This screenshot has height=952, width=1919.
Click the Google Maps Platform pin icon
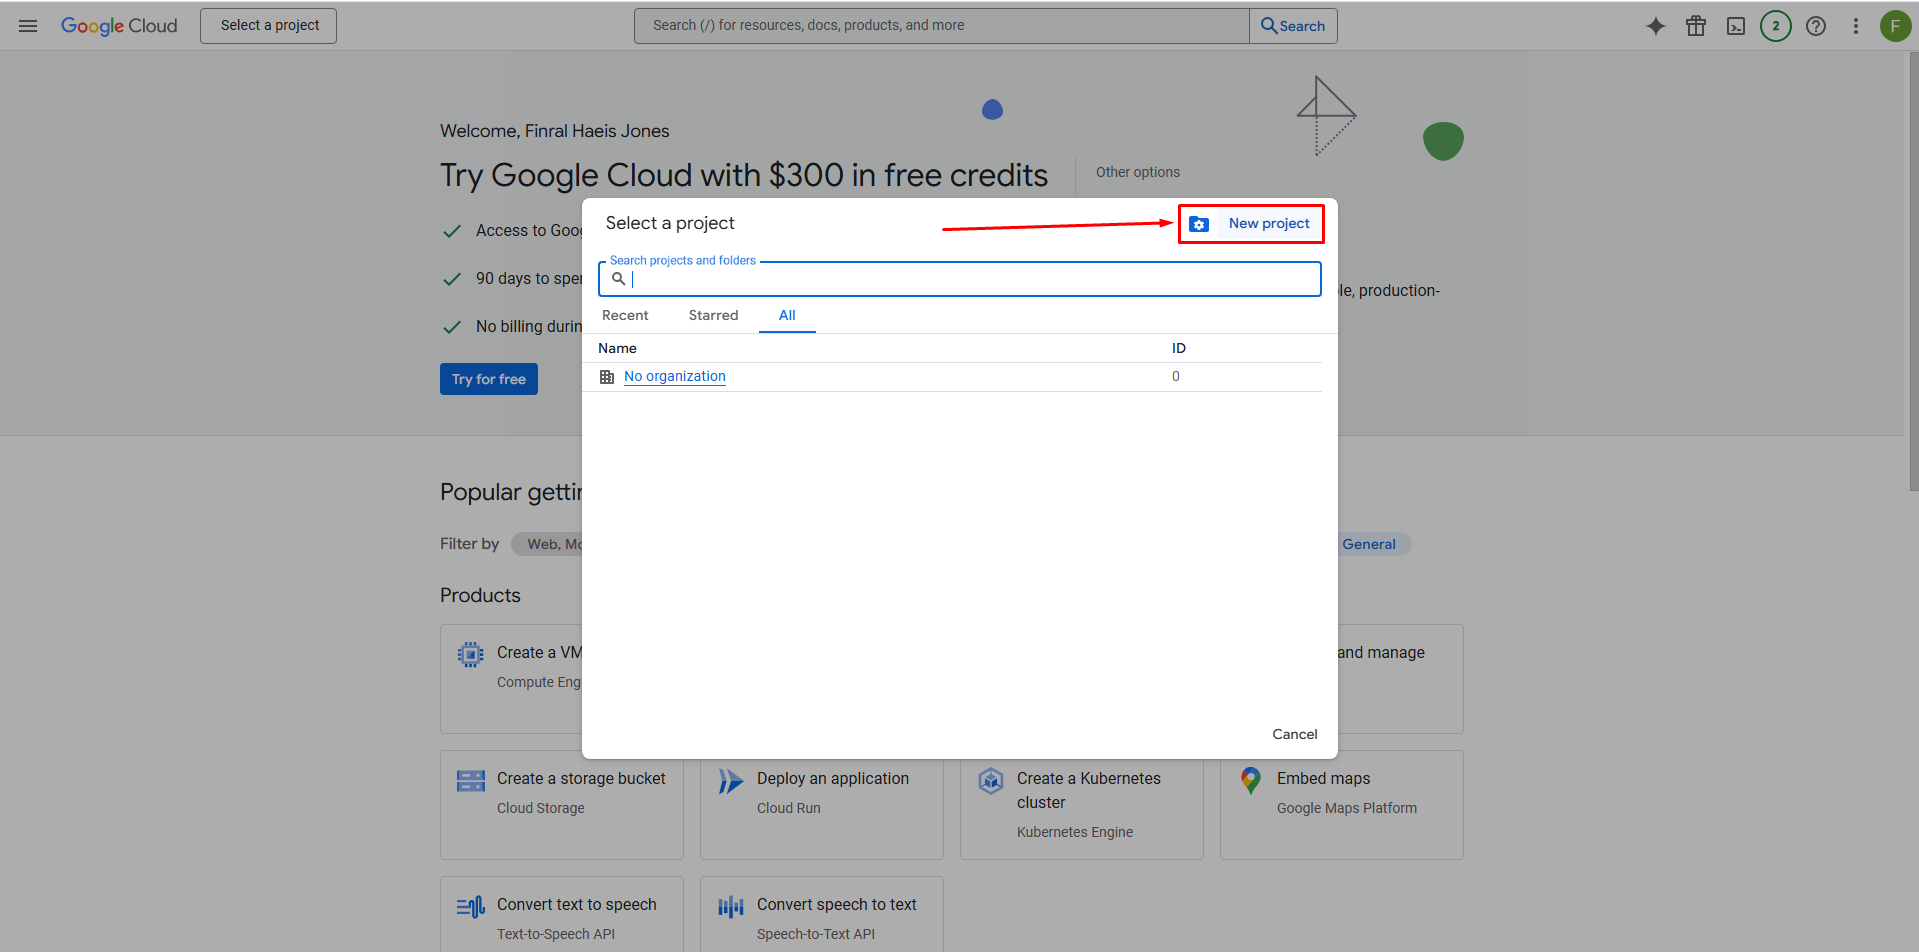point(1250,781)
